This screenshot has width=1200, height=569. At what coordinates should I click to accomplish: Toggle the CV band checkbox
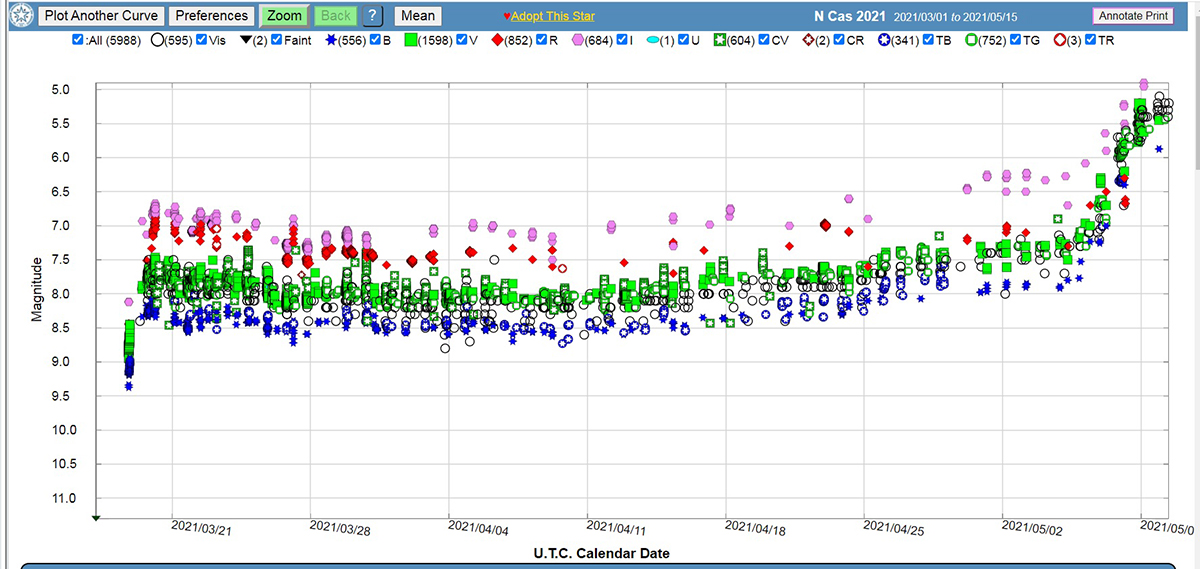coord(765,41)
